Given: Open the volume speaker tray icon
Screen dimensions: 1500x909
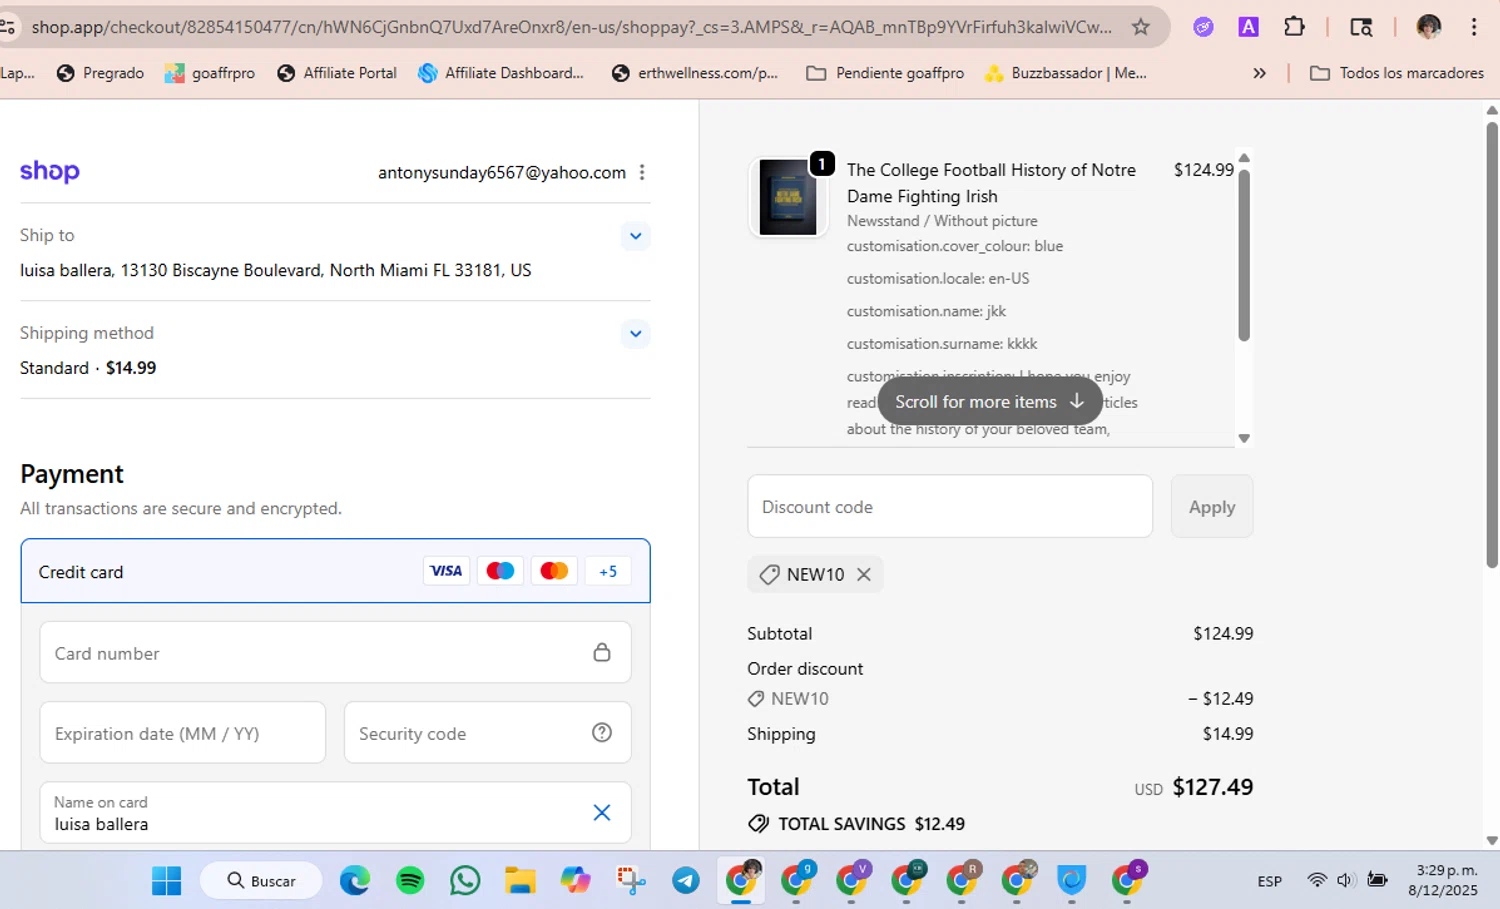Looking at the screenshot, I should click(1345, 880).
